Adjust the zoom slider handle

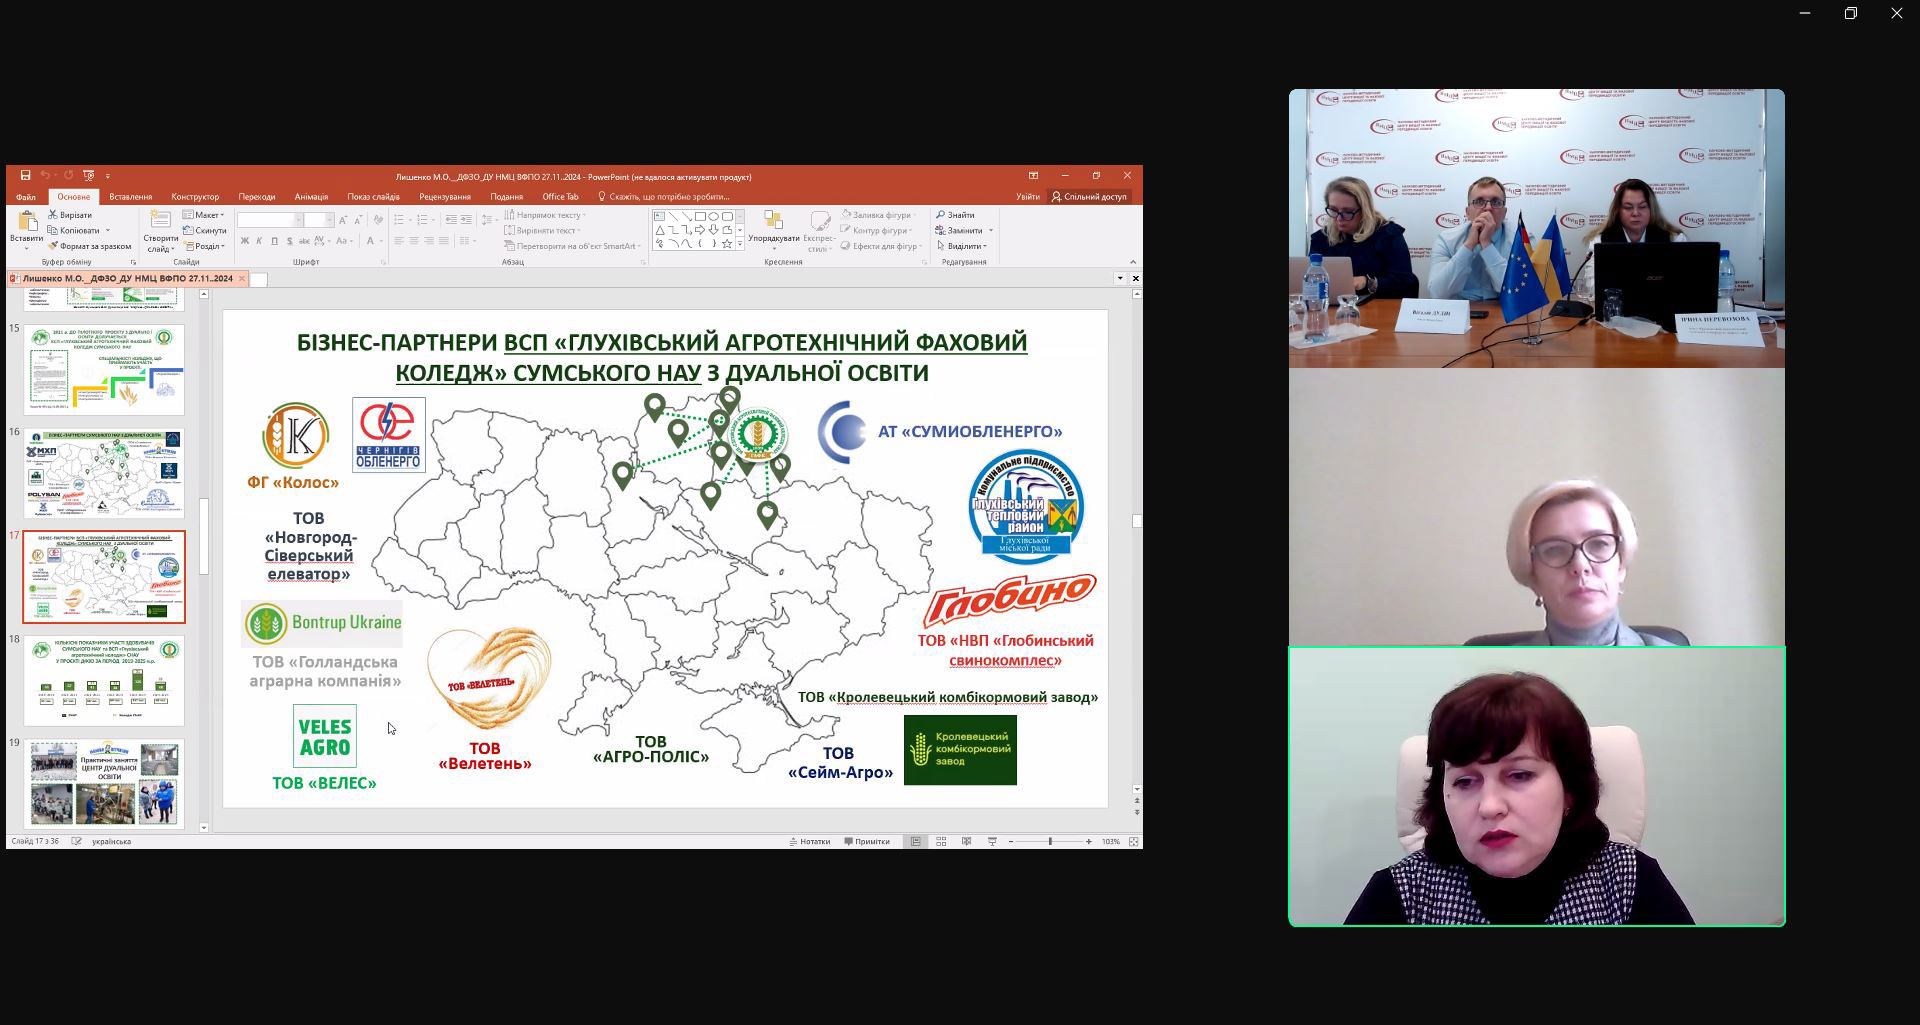click(x=1050, y=842)
